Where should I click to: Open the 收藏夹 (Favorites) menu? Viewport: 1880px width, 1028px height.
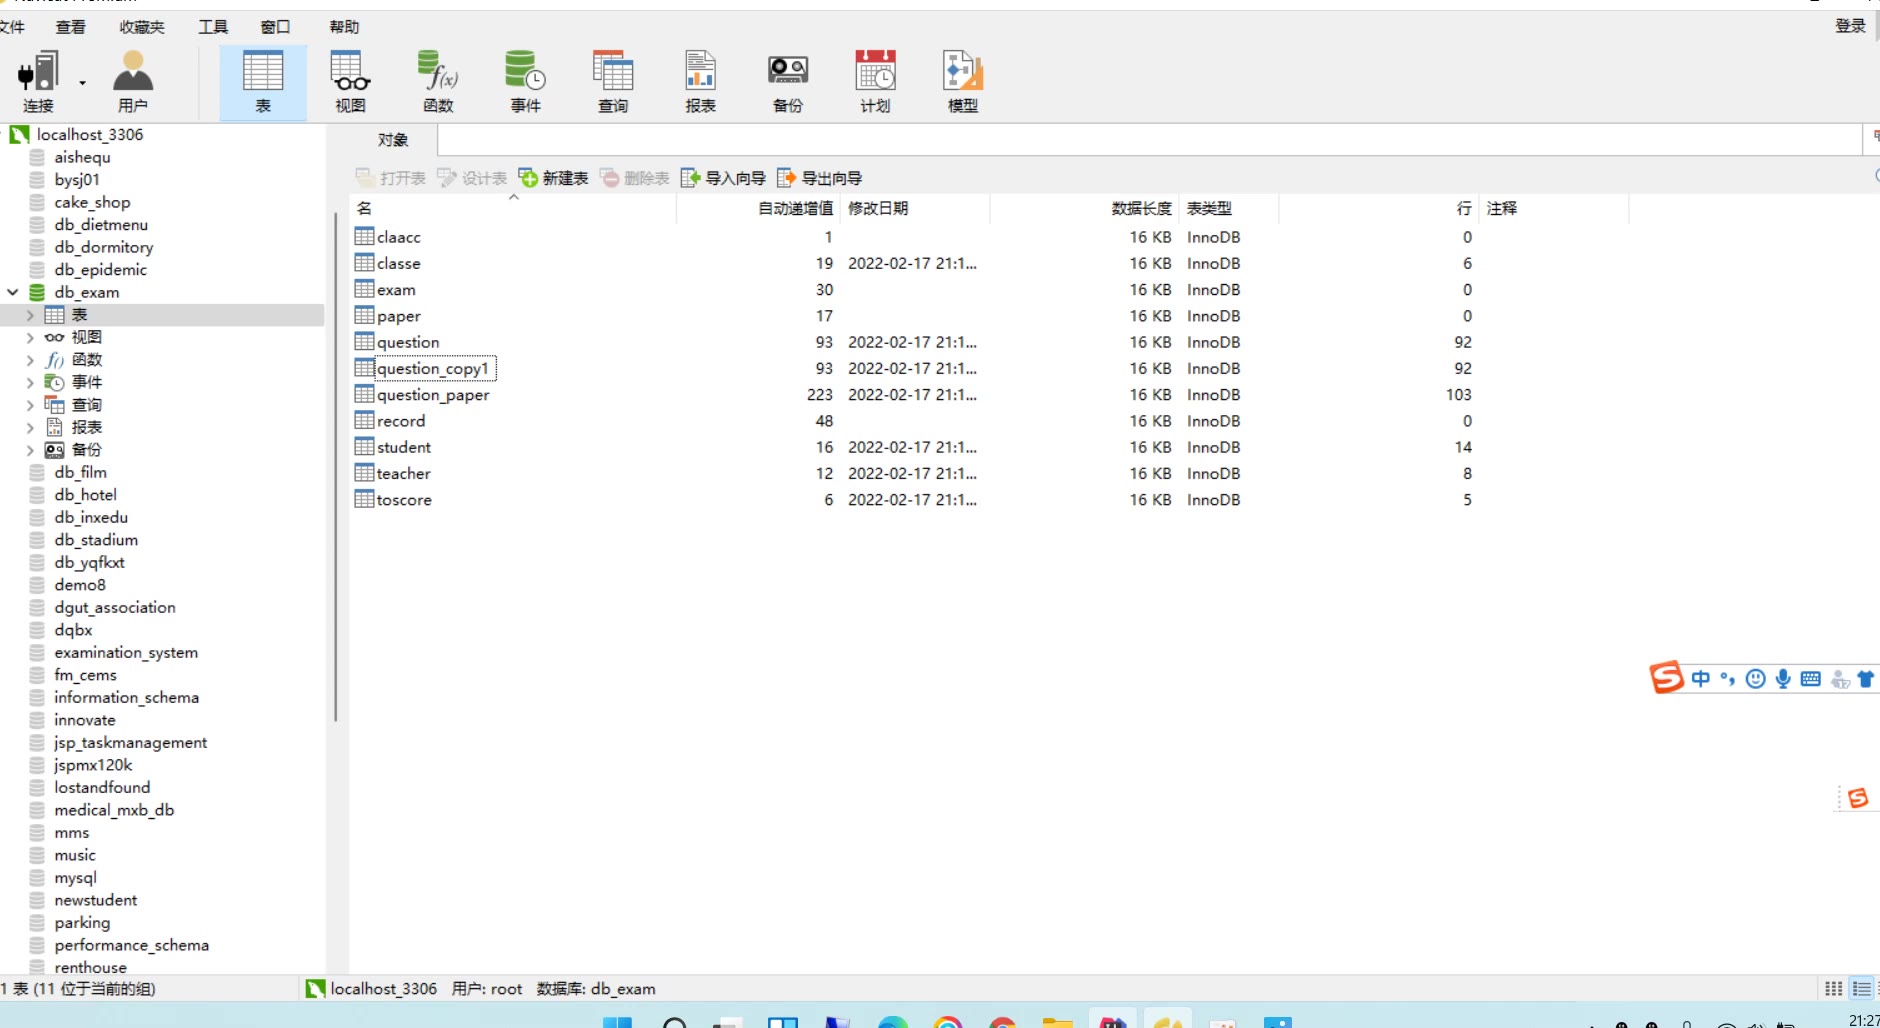click(x=142, y=27)
